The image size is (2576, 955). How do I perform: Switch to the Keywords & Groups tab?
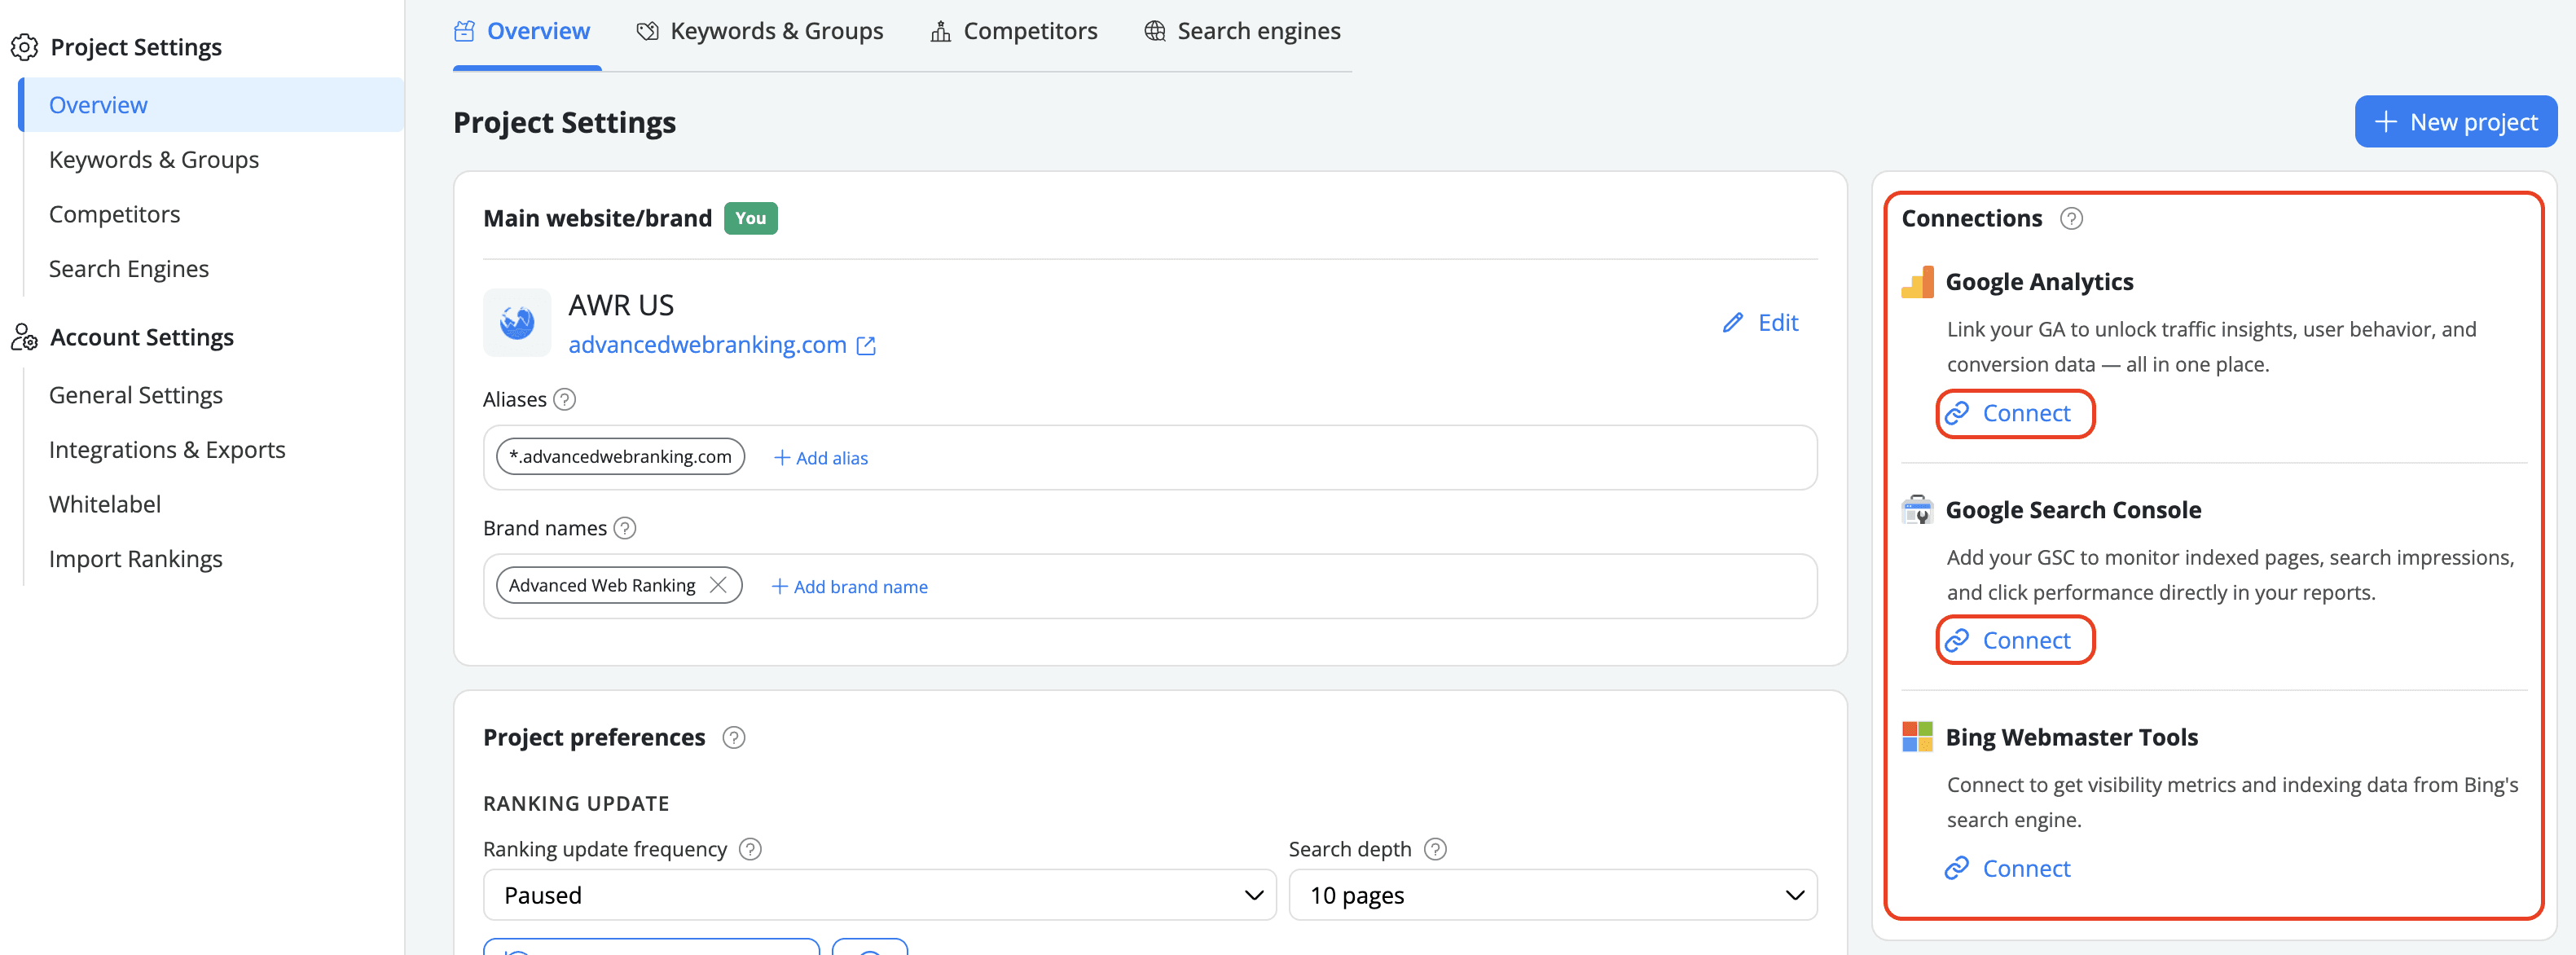pyautogui.click(x=760, y=32)
